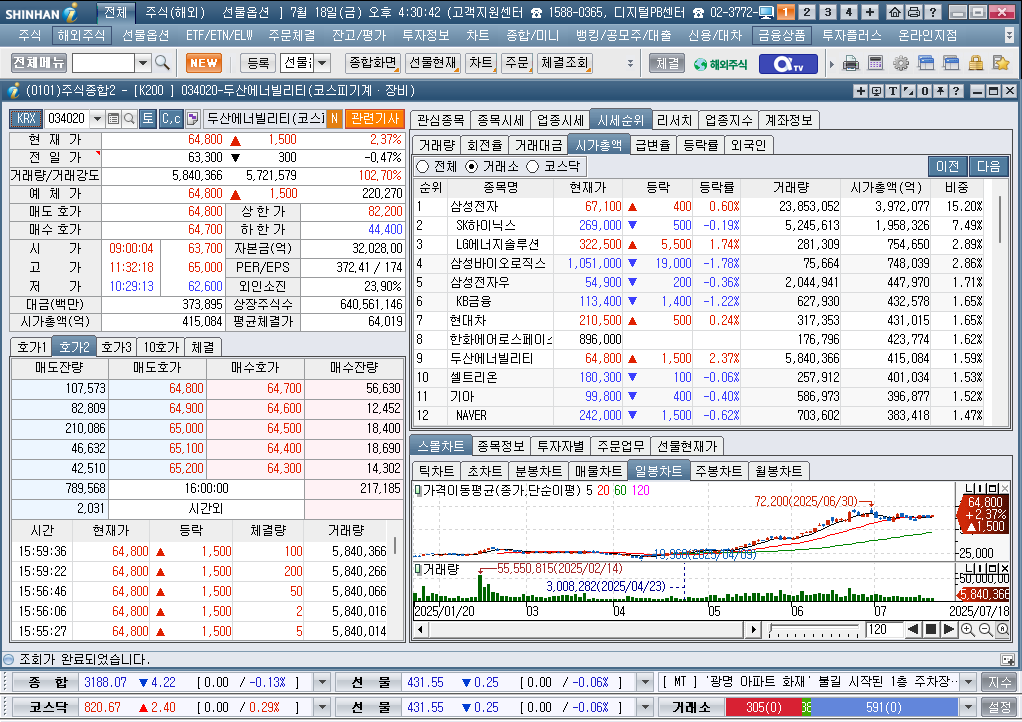Click the NEW button in the toolbar
This screenshot has width=1022, height=722.
tap(204, 63)
